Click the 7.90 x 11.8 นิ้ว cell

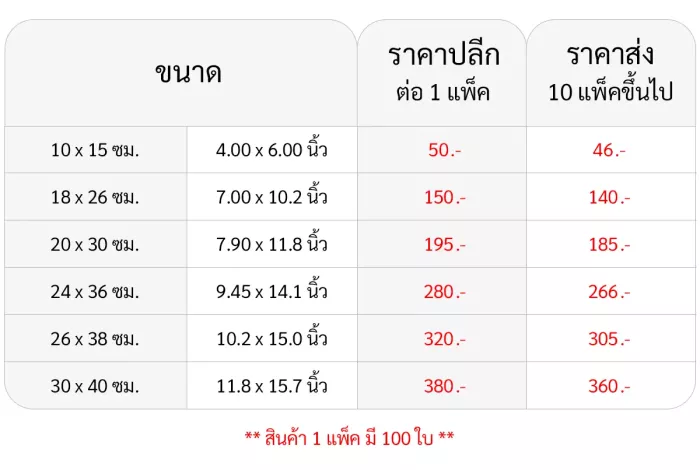coord(271,242)
